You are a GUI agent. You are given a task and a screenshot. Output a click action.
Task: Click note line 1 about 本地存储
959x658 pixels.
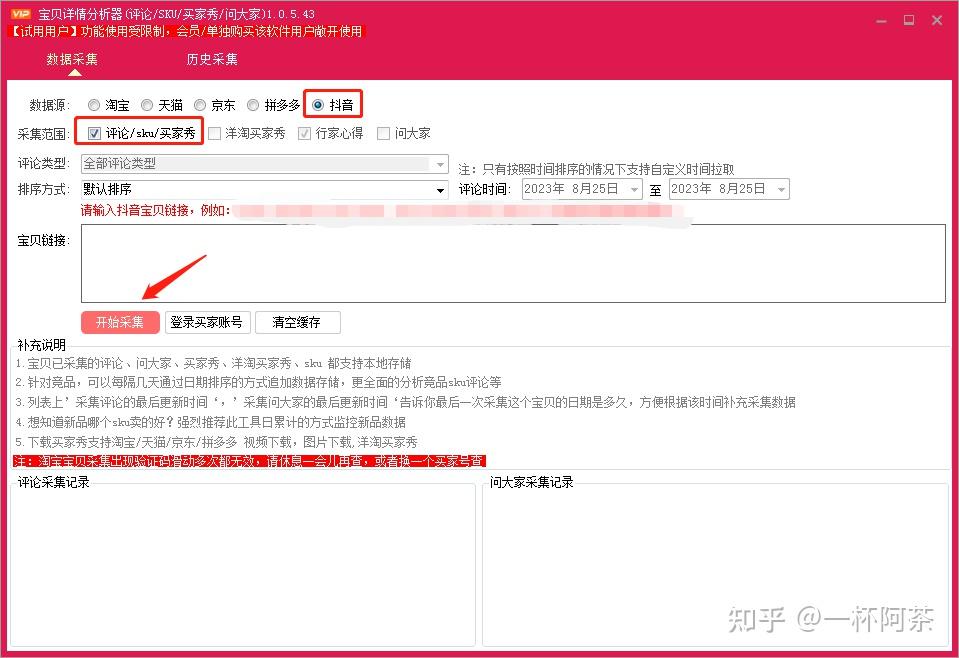(213, 363)
